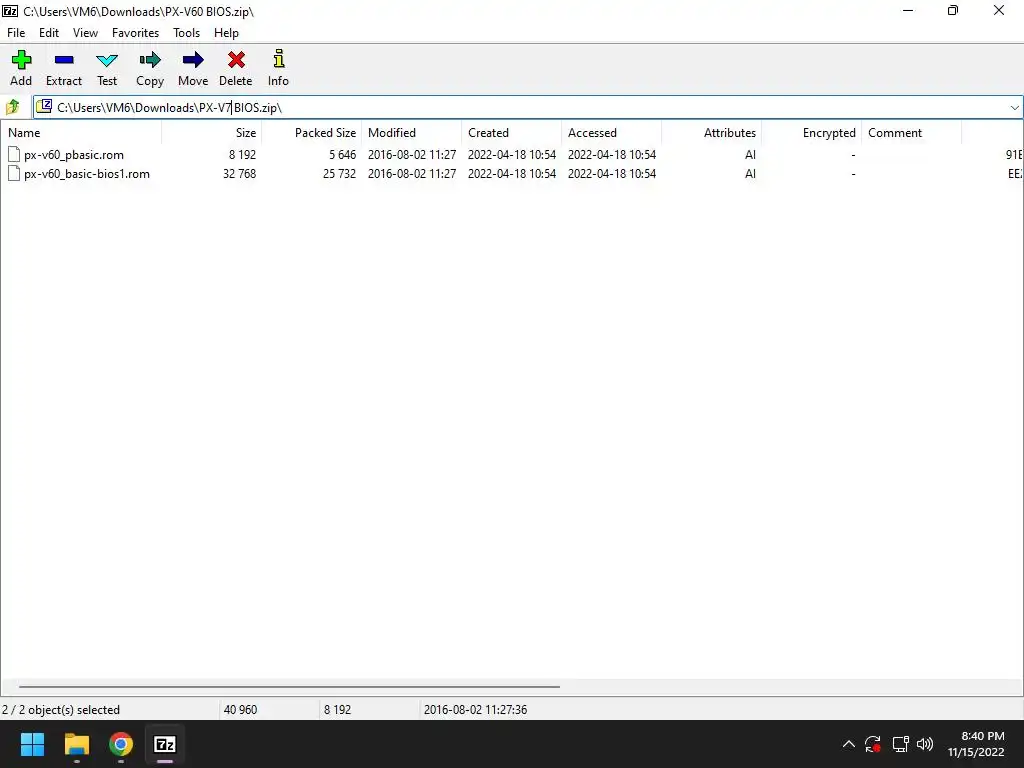Click status text '2 / 2 object(s) selected'
The image size is (1024, 768).
click(61, 710)
